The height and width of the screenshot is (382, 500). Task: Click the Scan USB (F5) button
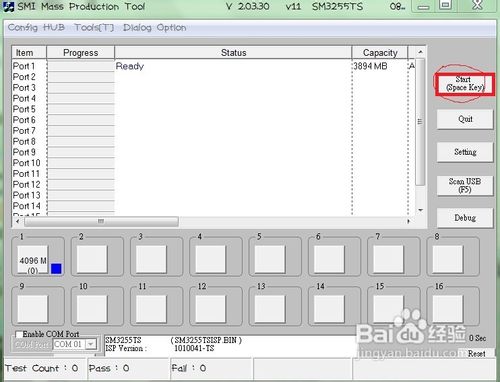tap(465, 185)
